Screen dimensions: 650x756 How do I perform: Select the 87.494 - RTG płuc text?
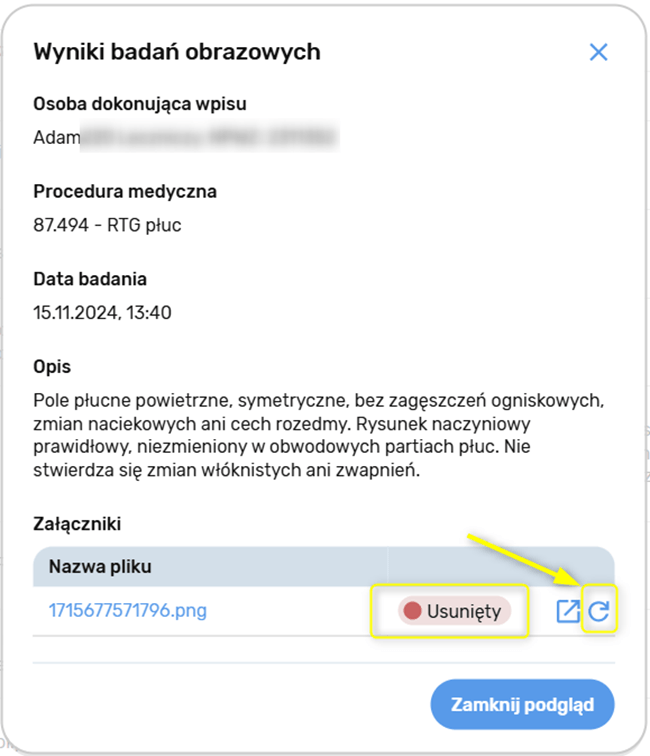[x=107, y=225]
